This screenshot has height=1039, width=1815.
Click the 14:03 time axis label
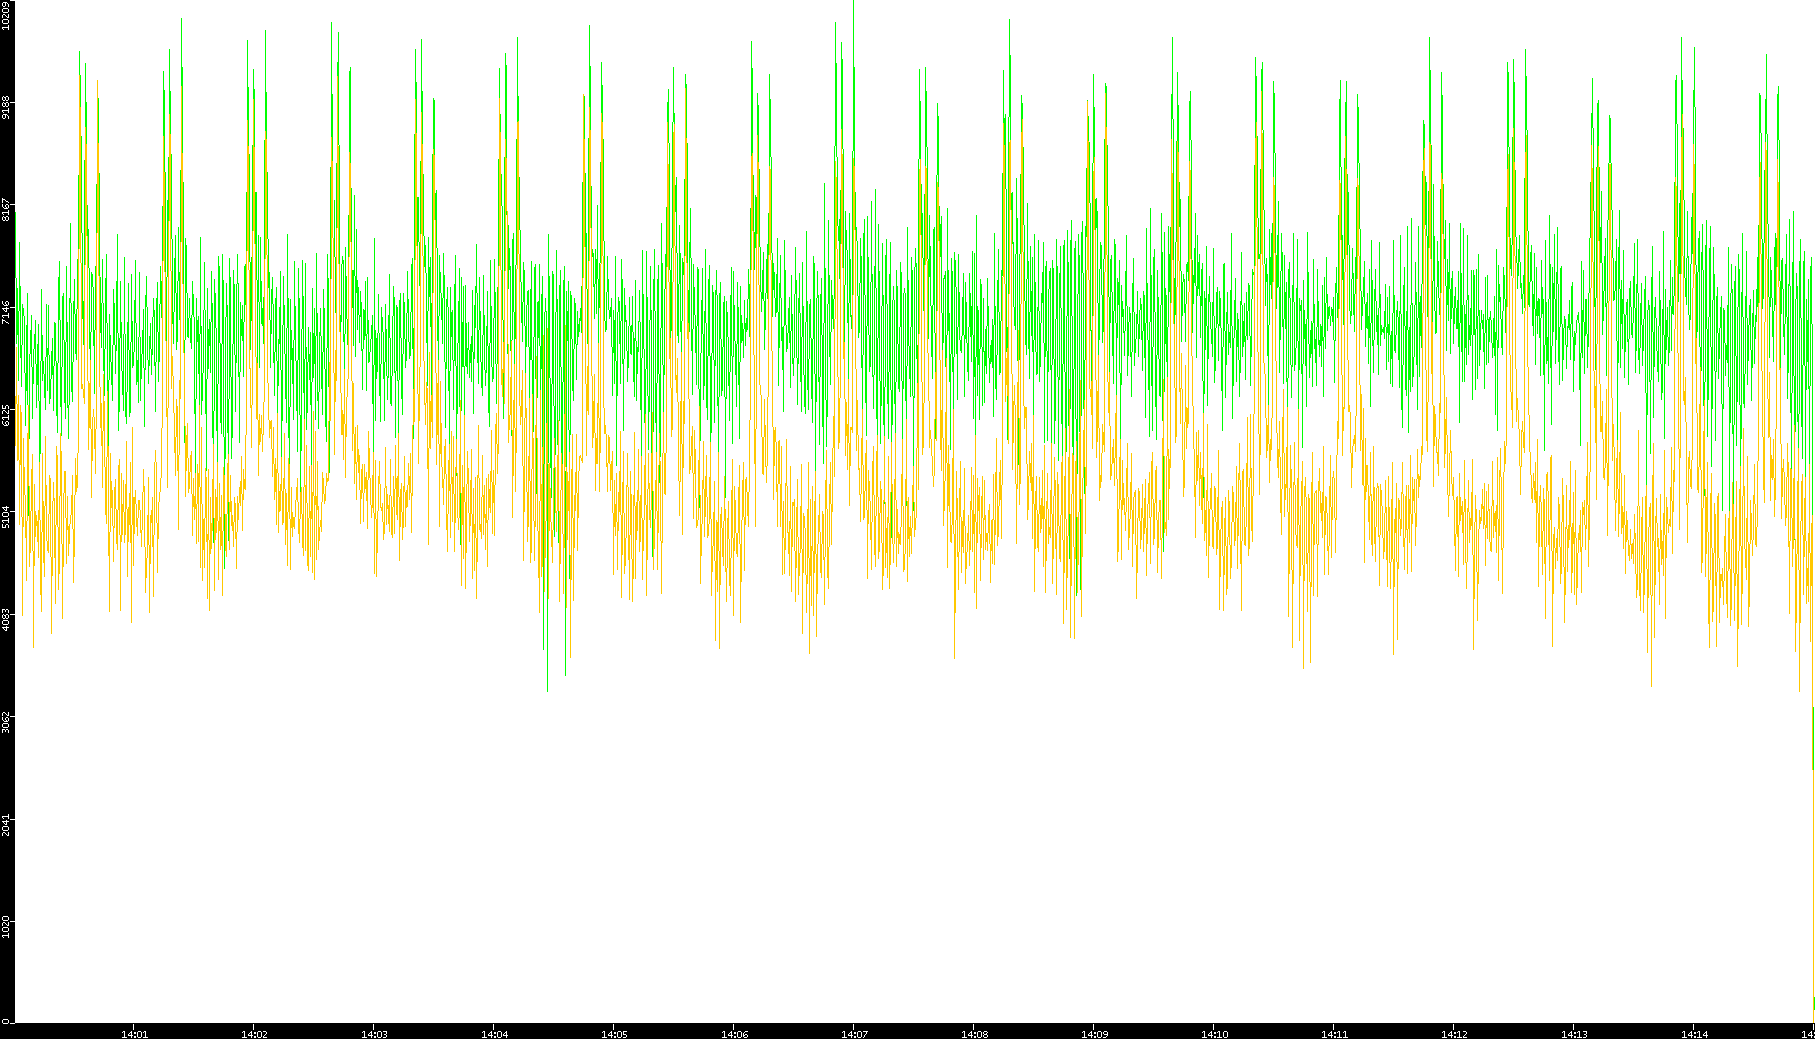(x=374, y=1034)
